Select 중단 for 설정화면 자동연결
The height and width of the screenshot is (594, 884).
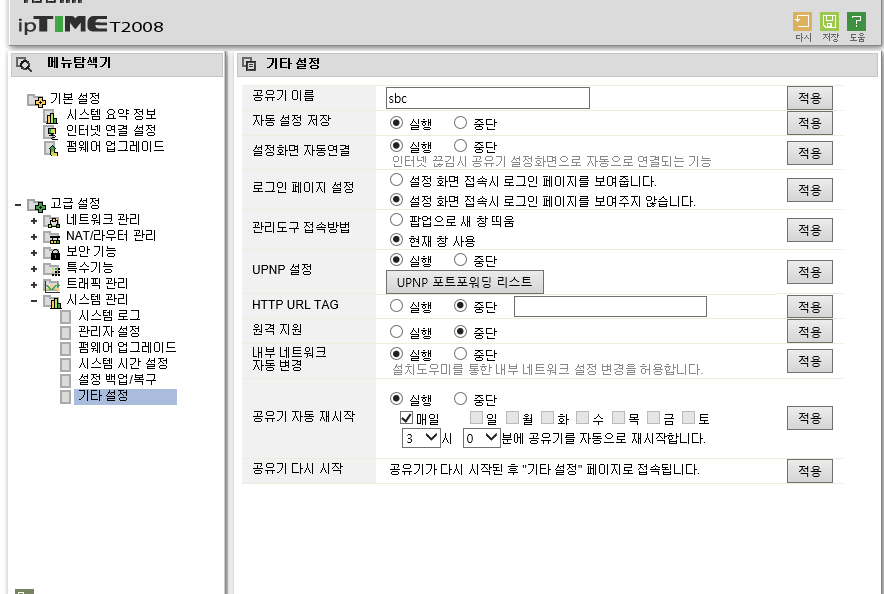[461, 145]
